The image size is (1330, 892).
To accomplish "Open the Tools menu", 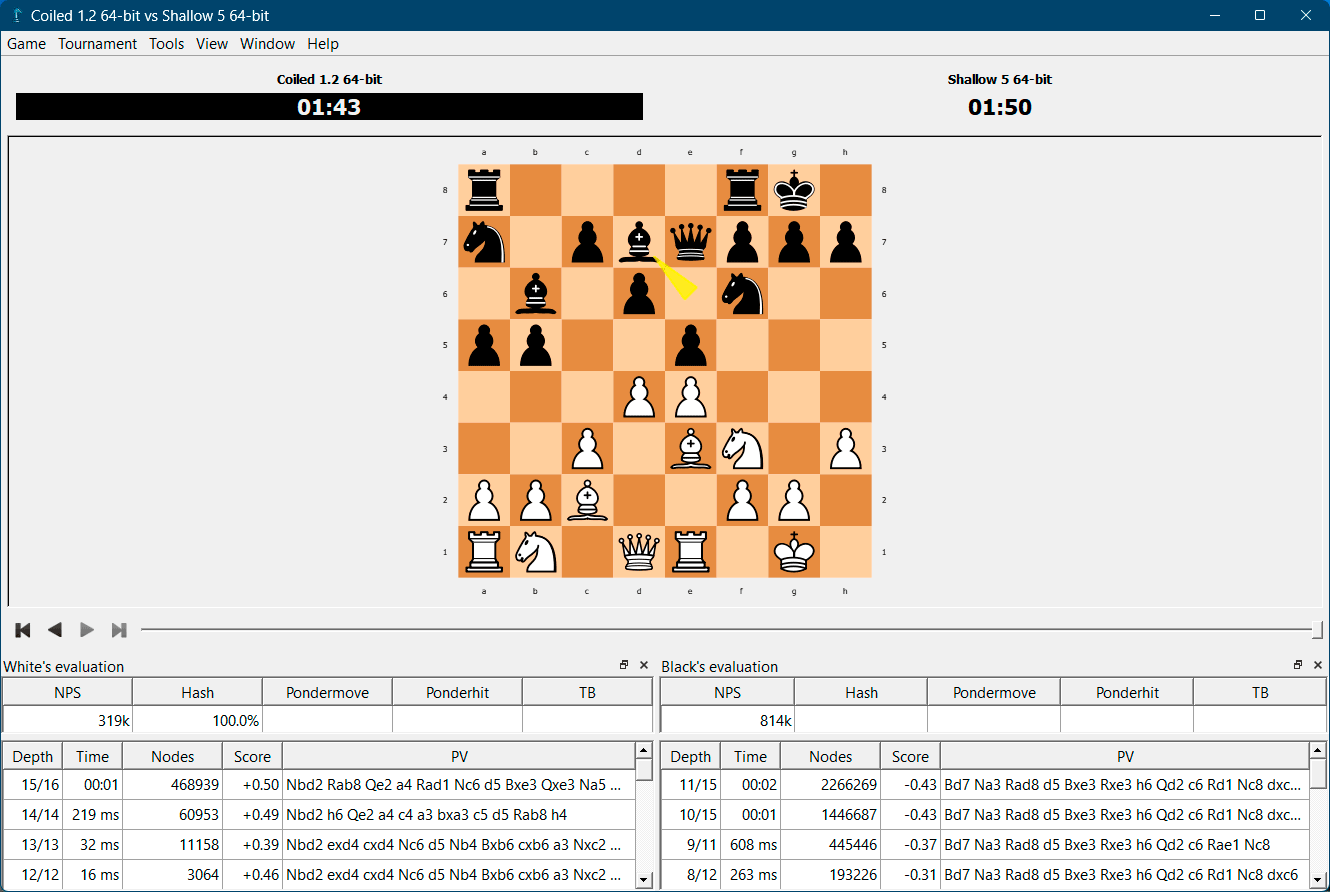I will click(x=167, y=44).
